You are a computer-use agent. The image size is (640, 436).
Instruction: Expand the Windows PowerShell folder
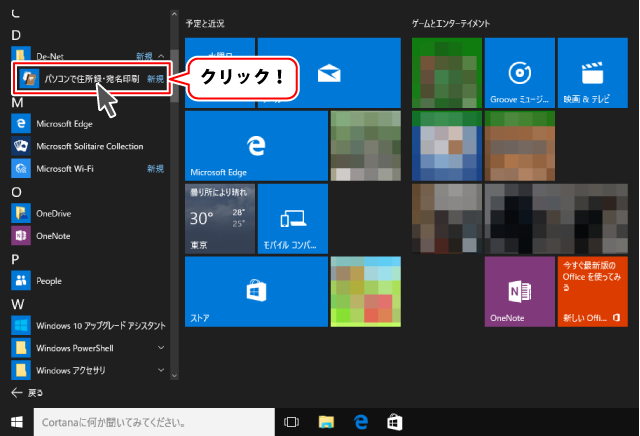(x=161, y=347)
